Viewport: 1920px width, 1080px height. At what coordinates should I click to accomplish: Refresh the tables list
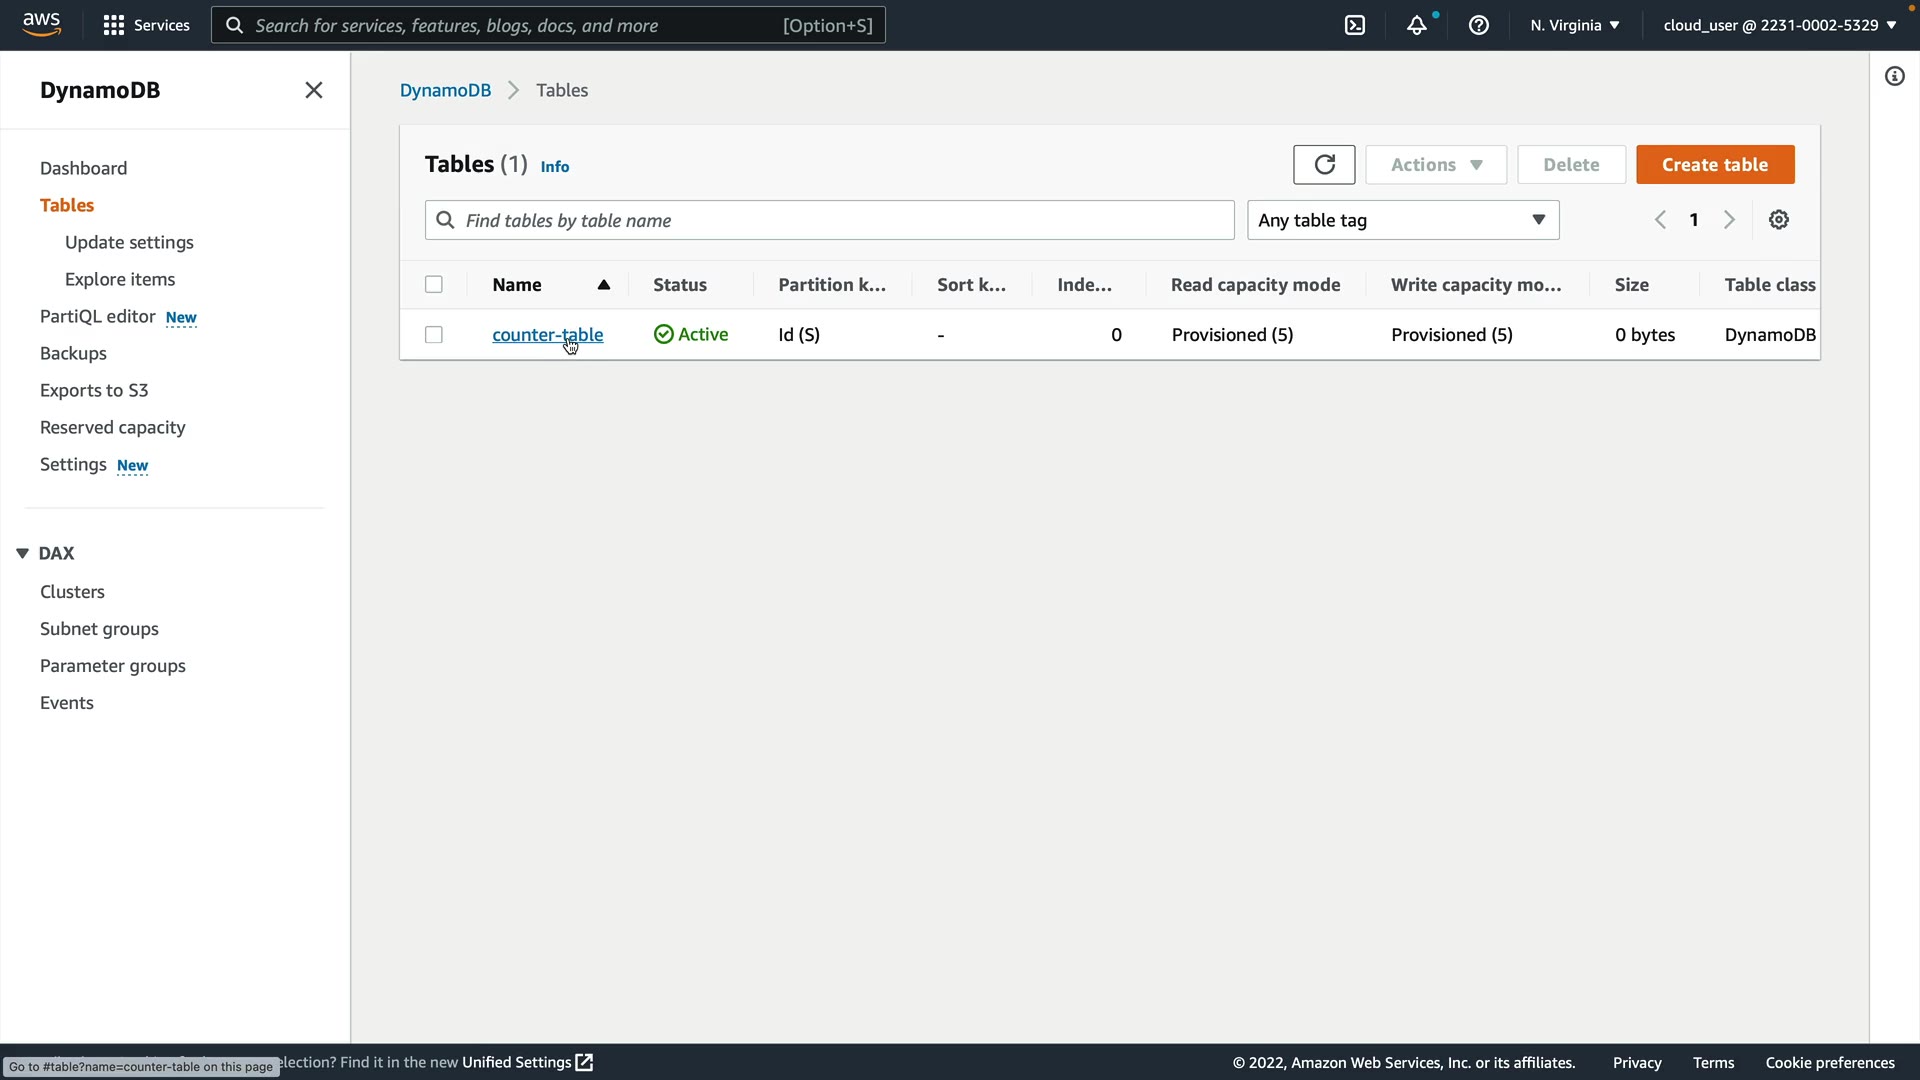(1324, 165)
